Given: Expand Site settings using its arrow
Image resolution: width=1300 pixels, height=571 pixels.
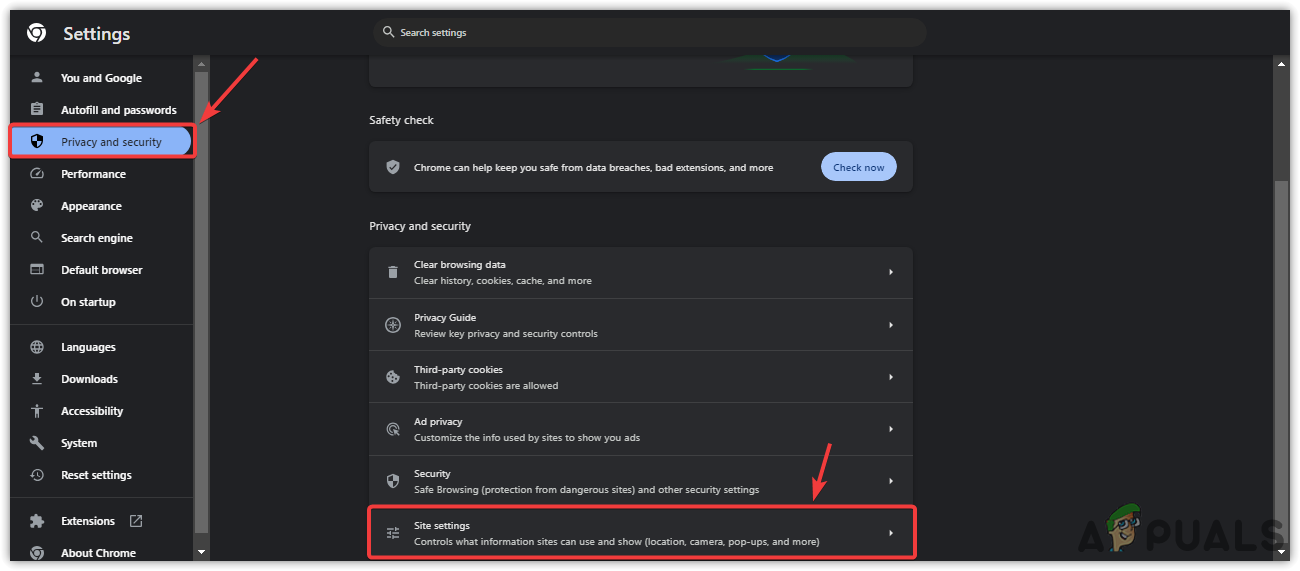Looking at the screenshot, I should click(x=891, y=533).
